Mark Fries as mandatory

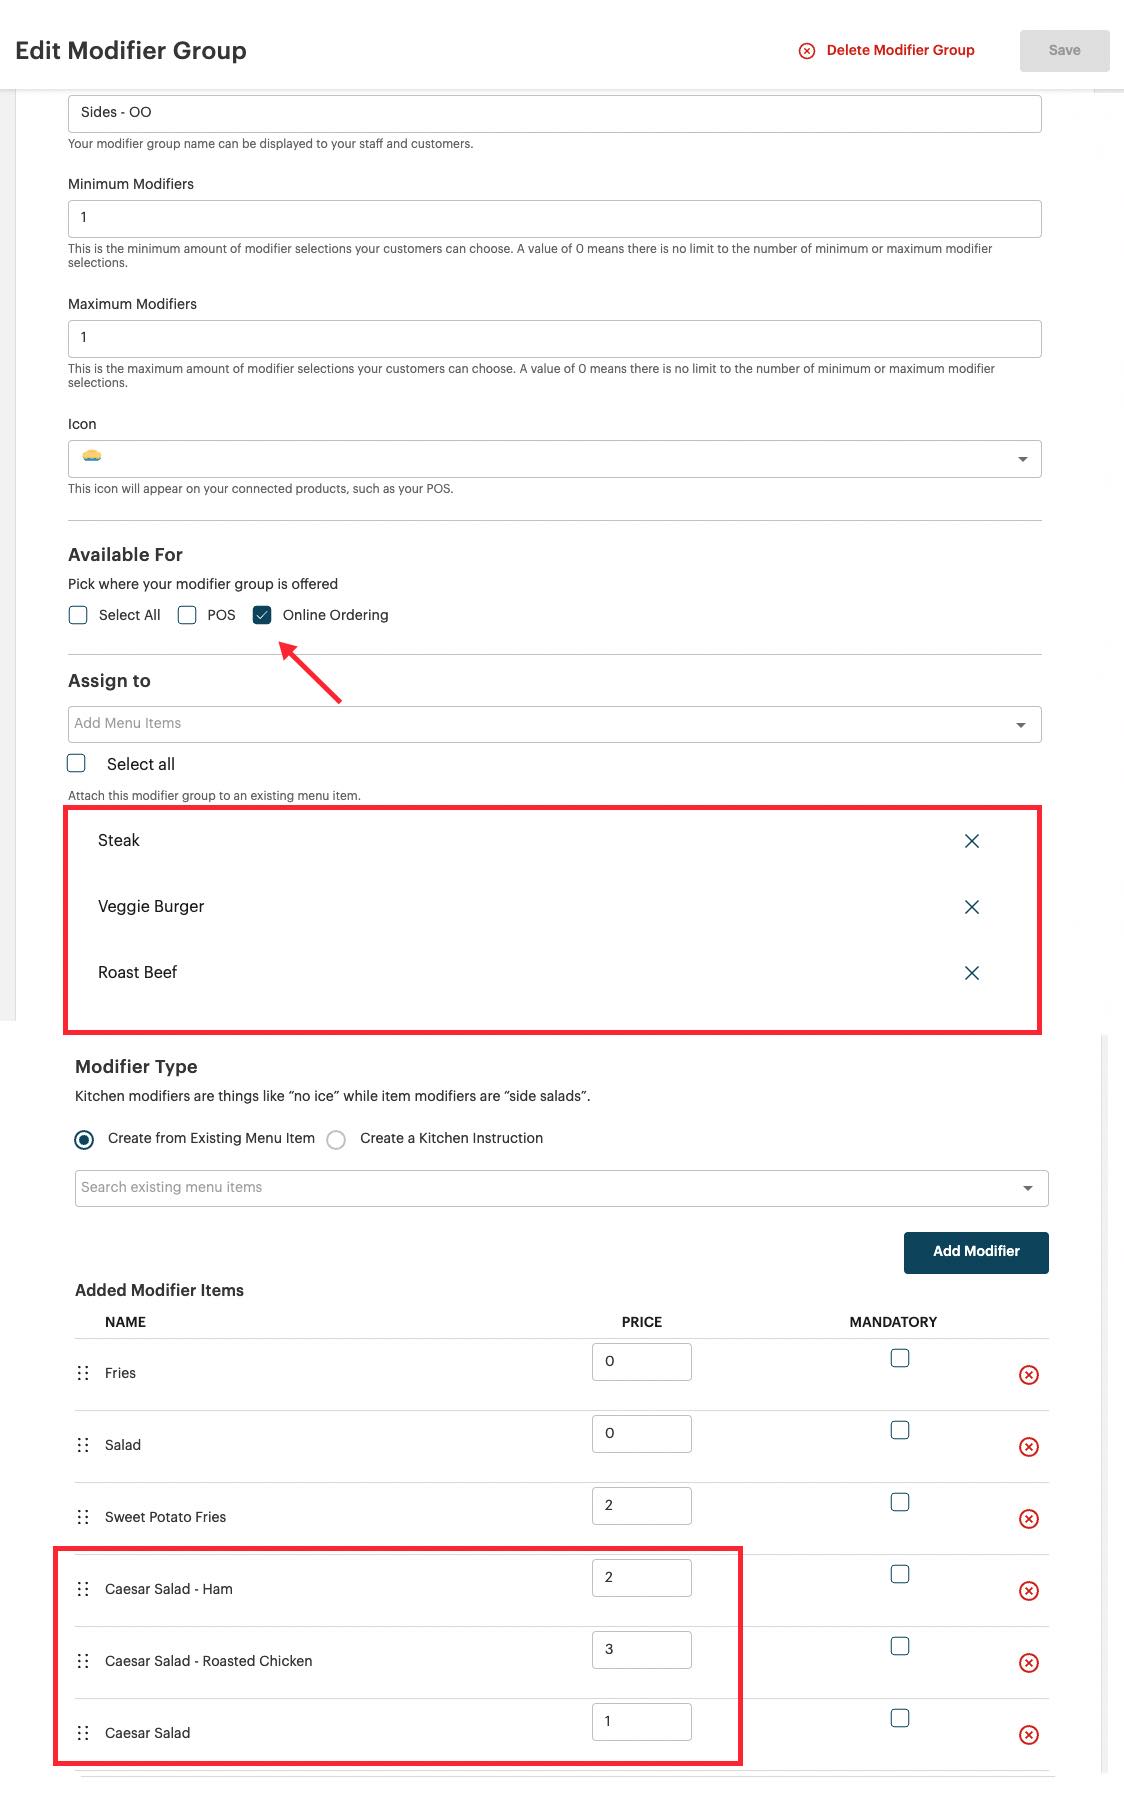point(899,1357)
